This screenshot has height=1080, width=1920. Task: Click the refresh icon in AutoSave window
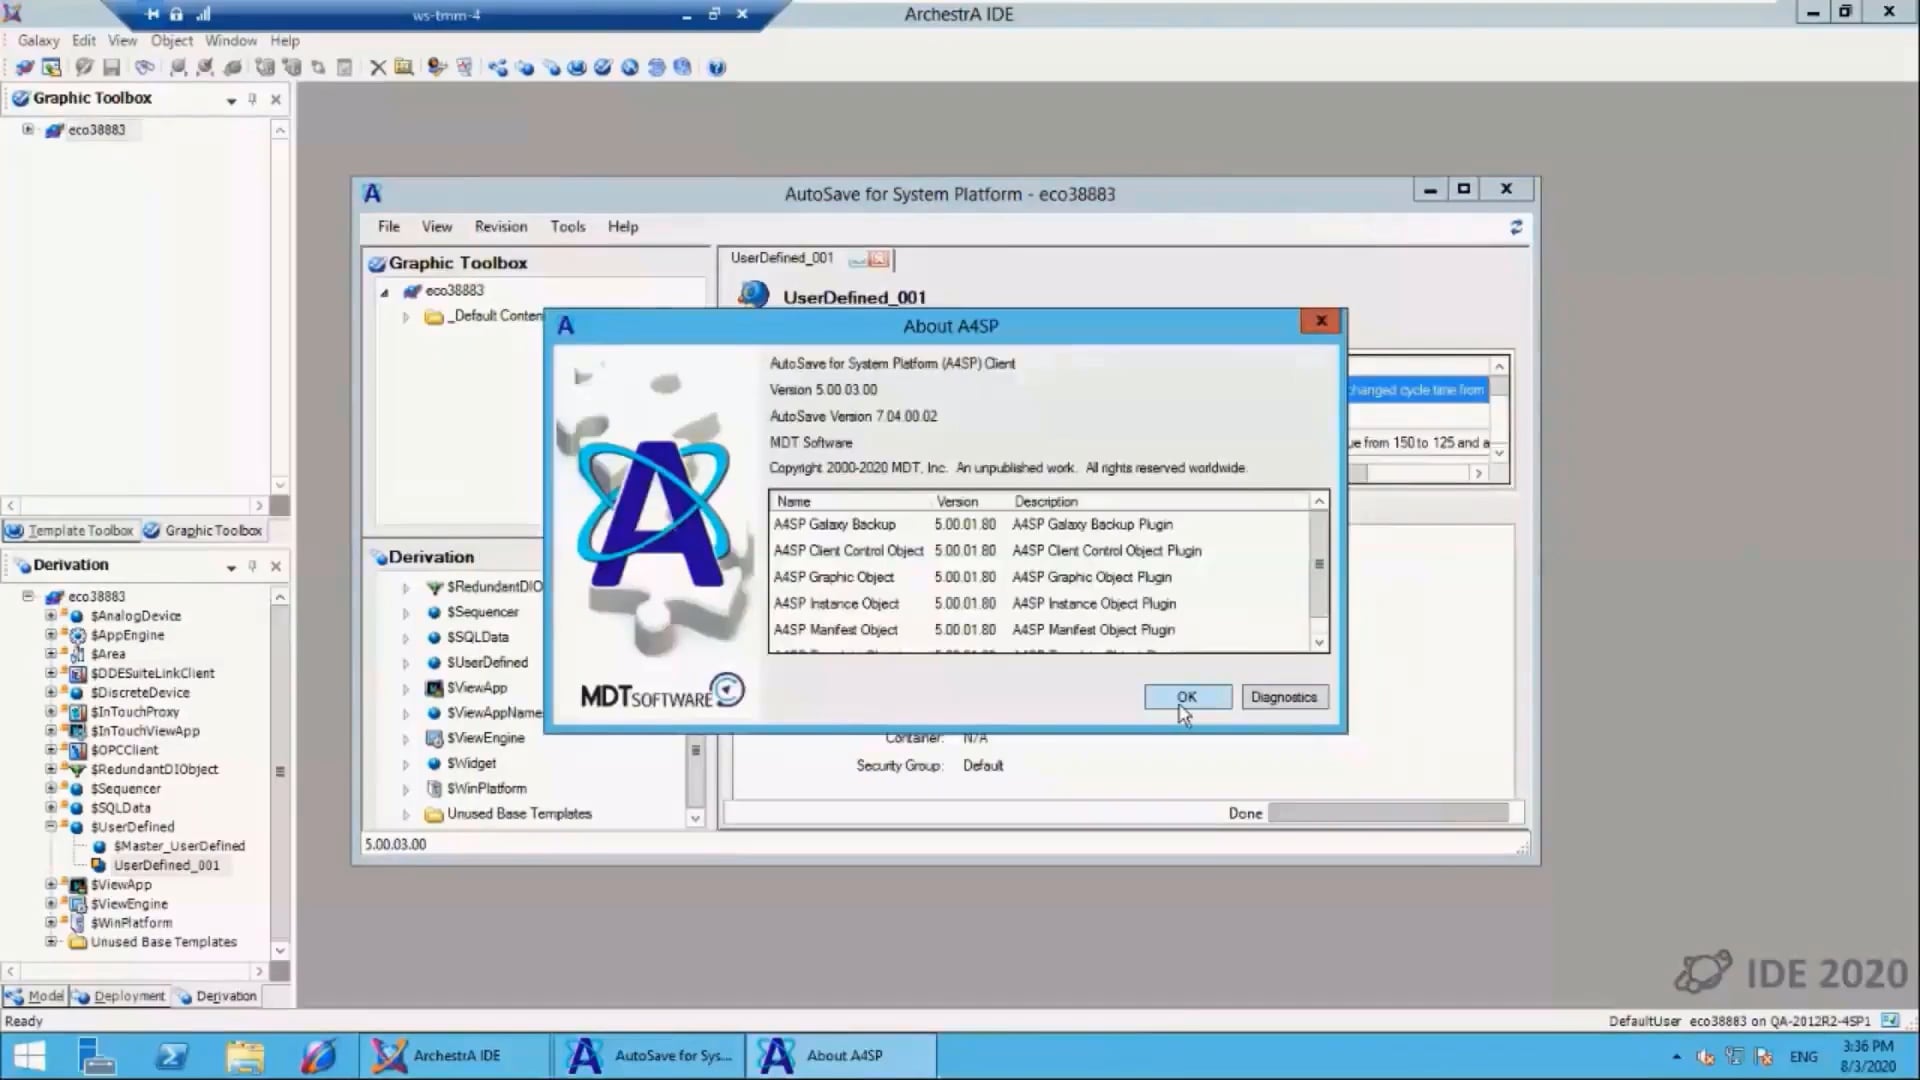point(1516,227)
